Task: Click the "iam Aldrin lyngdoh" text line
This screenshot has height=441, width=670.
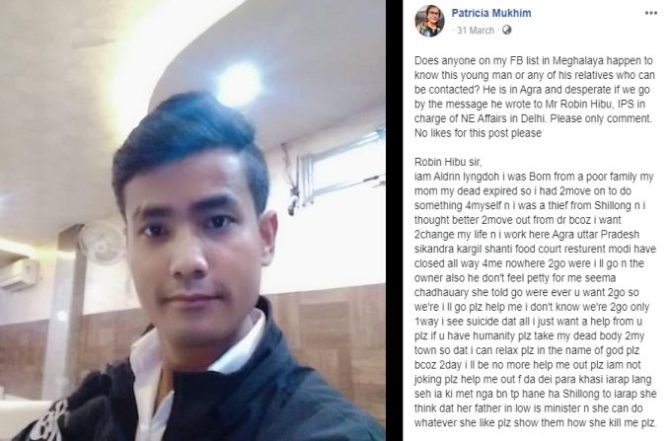Action: pyautogui.click(x=534, y=176)
